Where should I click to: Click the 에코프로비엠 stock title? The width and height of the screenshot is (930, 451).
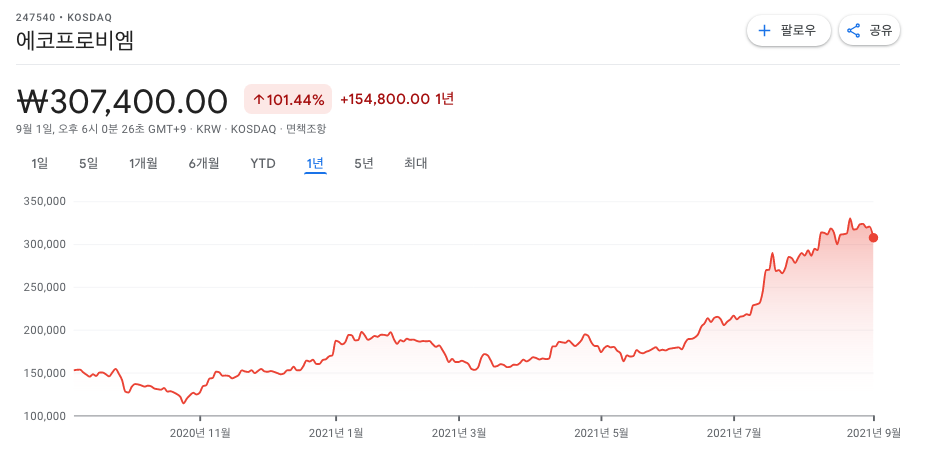pyautogui.click(x=75, y=40)
